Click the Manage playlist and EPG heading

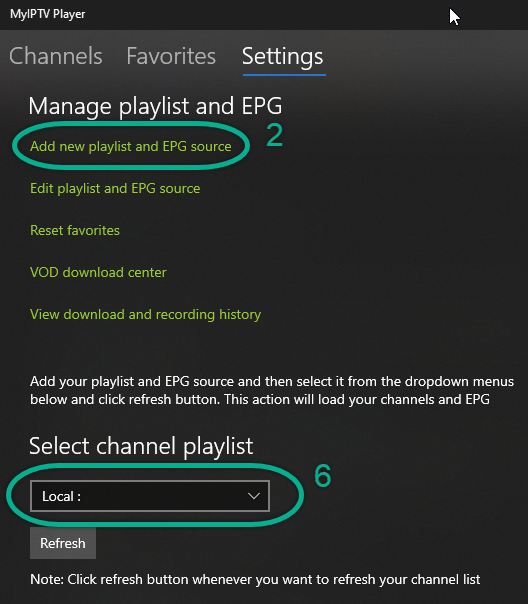coord(156,106)
